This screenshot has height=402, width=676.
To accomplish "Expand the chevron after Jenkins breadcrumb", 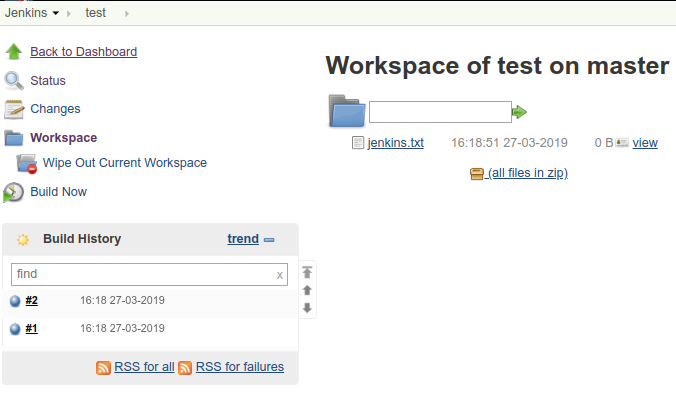I will pos(69,14).
